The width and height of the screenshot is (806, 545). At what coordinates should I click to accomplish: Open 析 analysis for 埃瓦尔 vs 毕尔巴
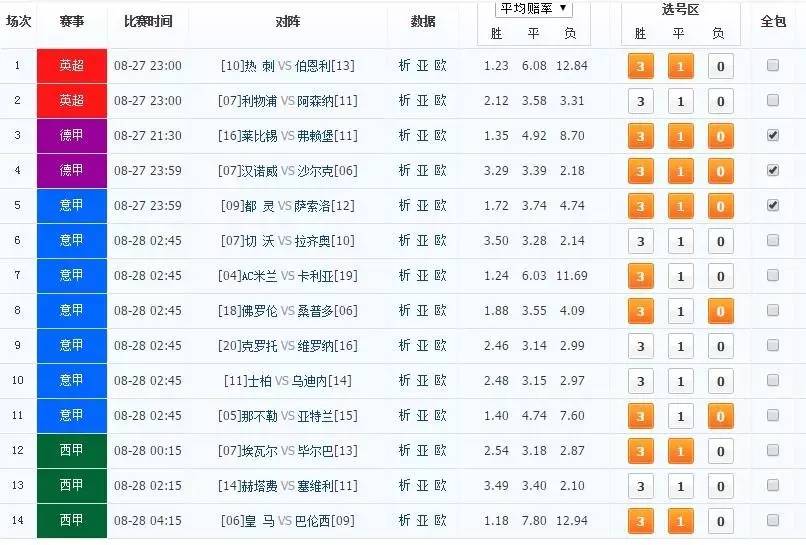click(x=405, y=450)
